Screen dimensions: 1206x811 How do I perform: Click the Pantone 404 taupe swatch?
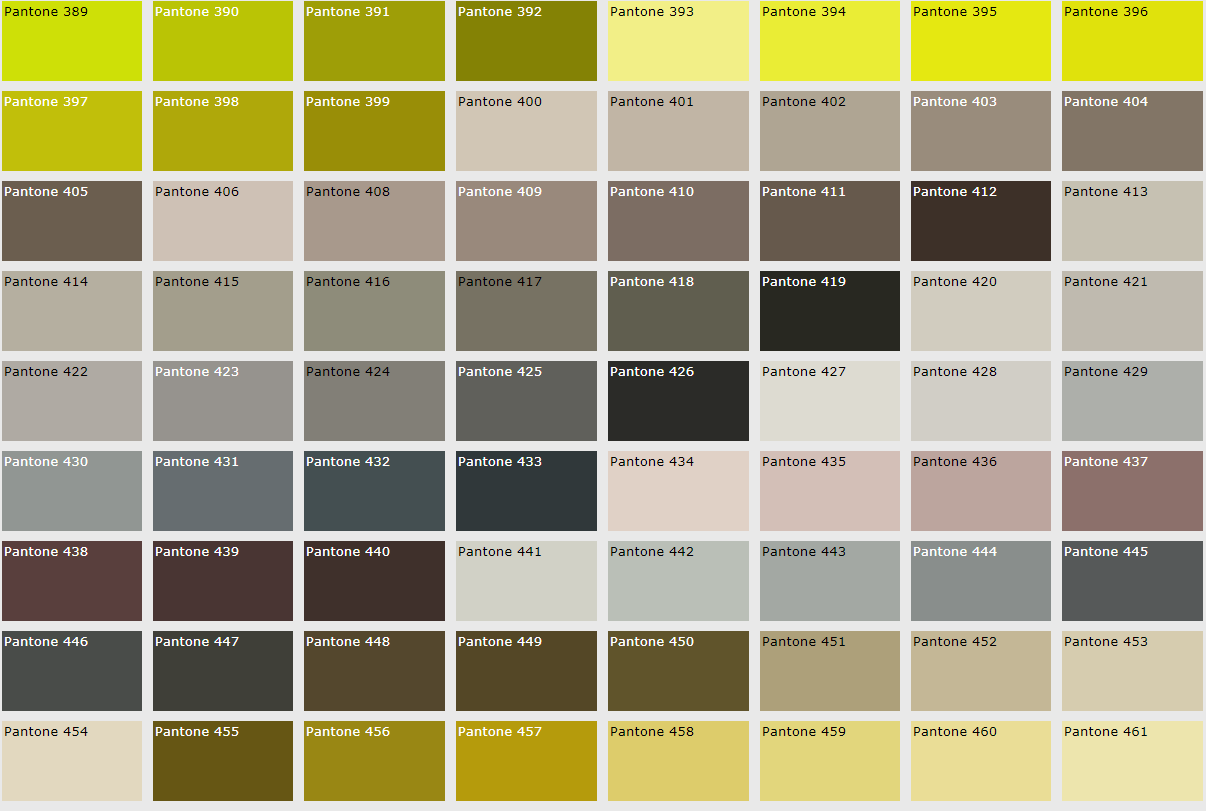point(1132,131)
